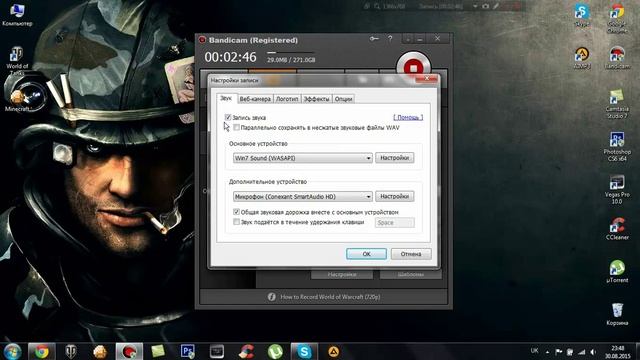Open uTorrent from the taskbar
Viewport: 640px width, 360px height.
[275, 351]
